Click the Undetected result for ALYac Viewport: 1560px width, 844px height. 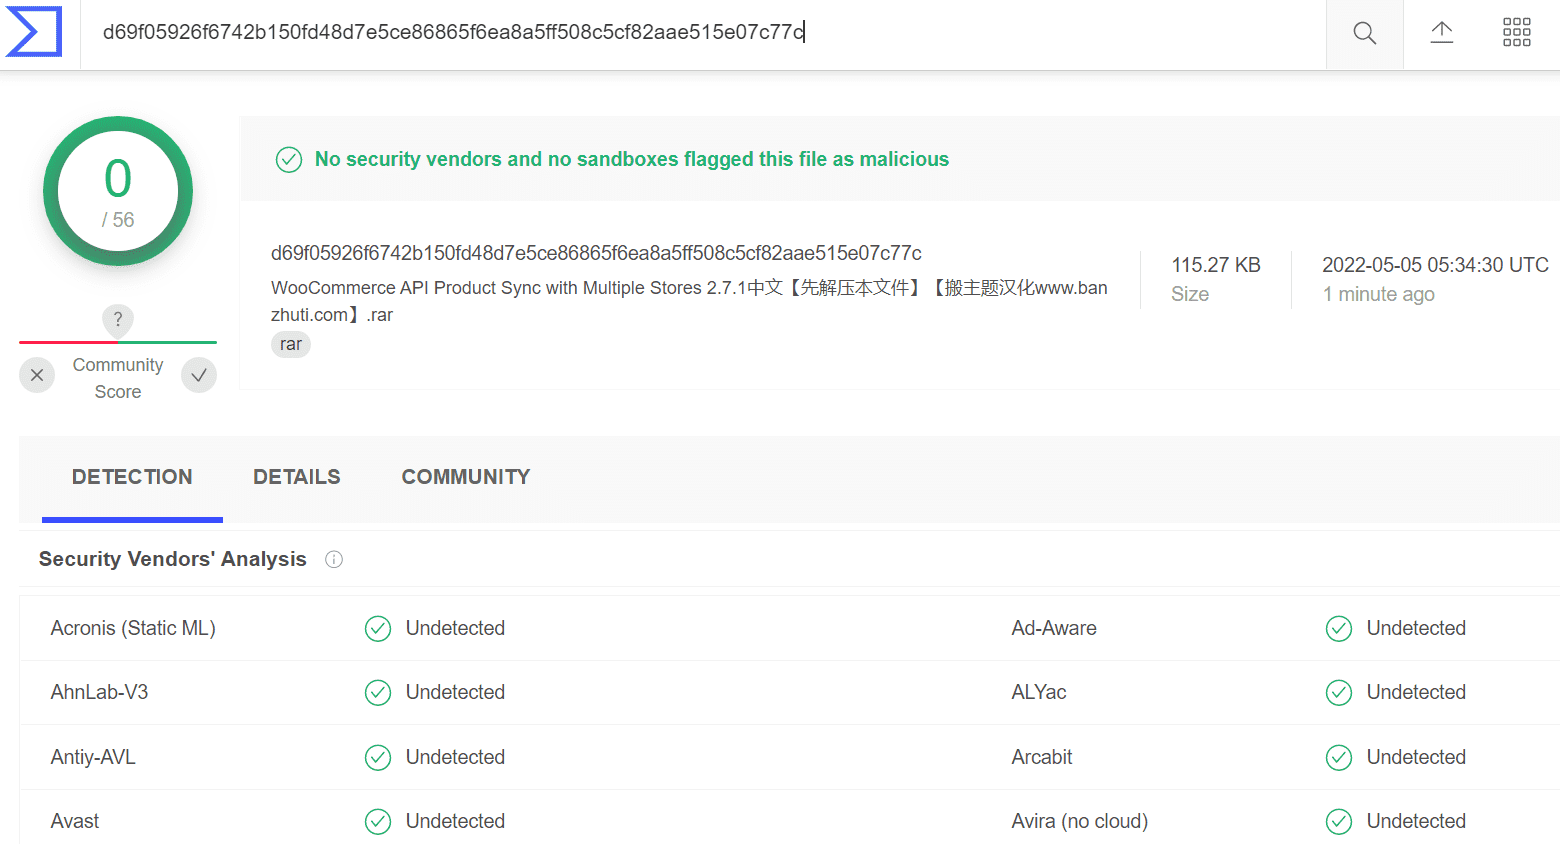click(x=1416, y=692)
